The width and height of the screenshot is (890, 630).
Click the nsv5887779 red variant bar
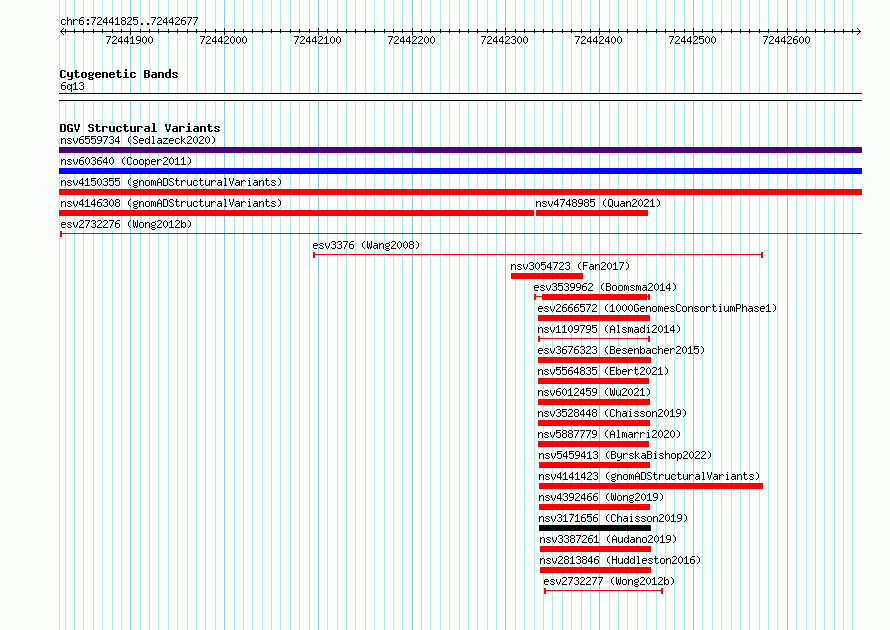coord(594,444)
